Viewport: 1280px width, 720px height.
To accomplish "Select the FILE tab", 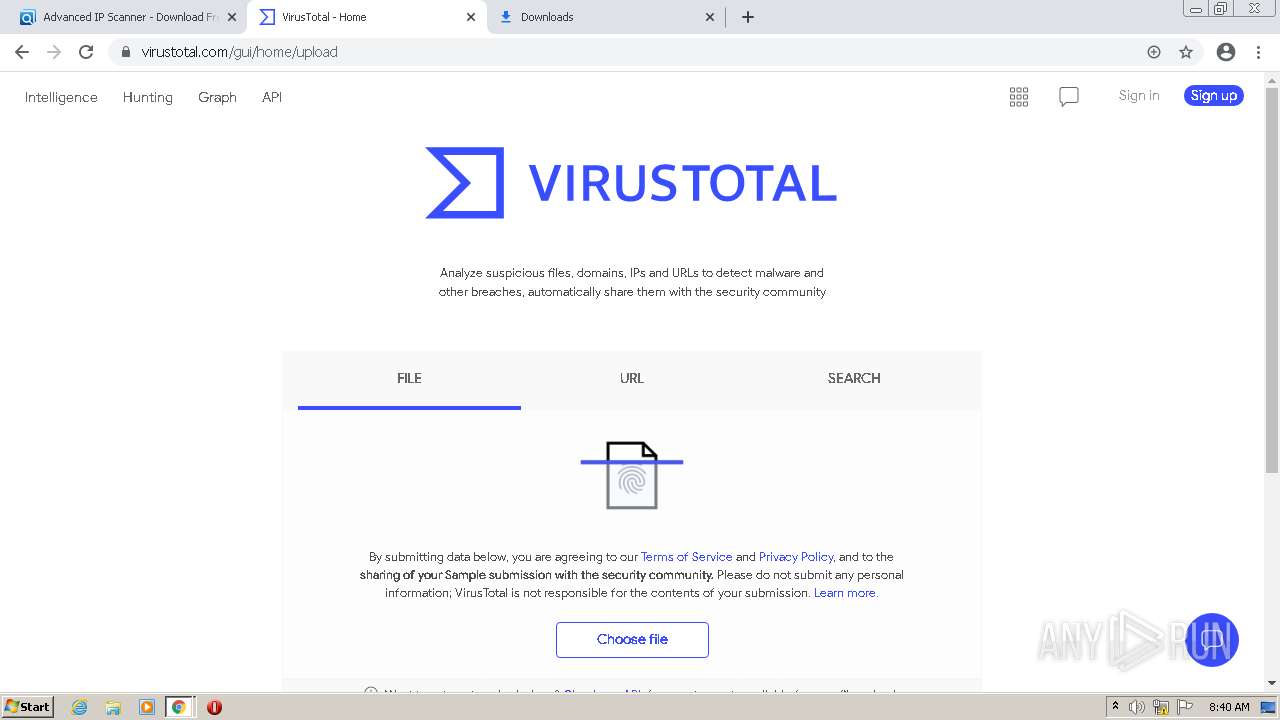I will pyautogui.click(x=409, y=379).
